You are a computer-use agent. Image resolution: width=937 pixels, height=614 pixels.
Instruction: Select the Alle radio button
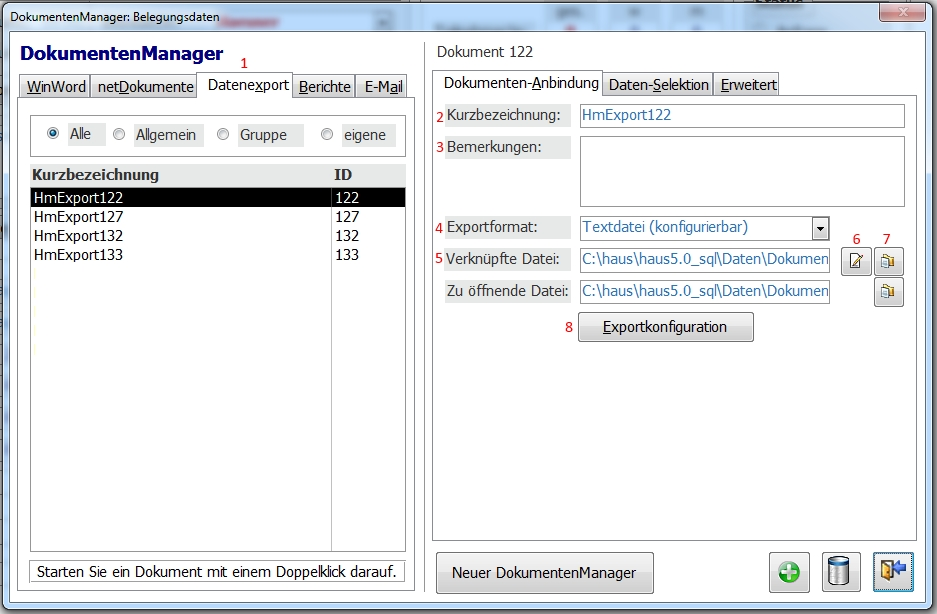[53, 134]
